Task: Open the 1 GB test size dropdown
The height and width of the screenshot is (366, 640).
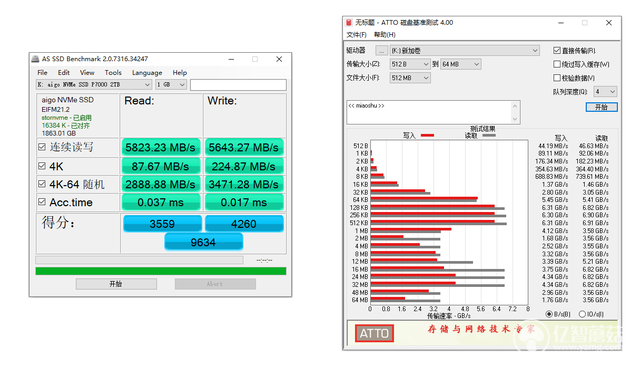Action: click(171, 84)
